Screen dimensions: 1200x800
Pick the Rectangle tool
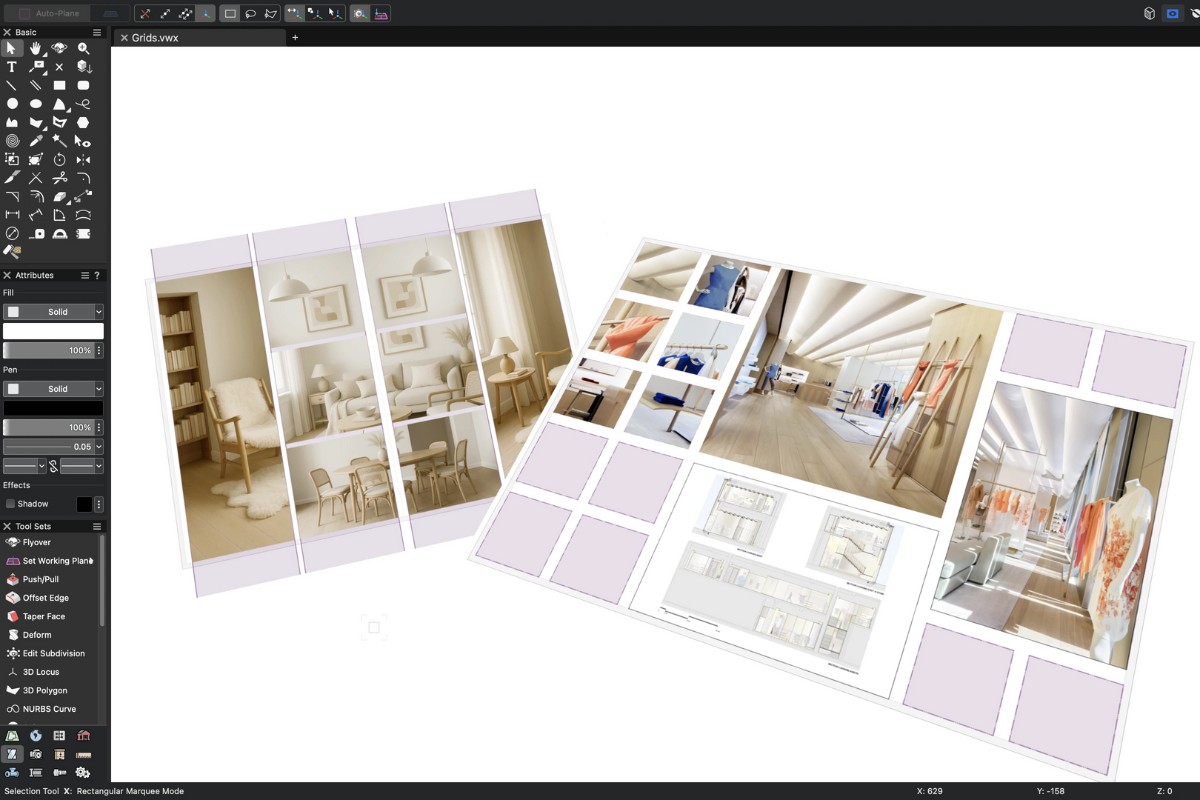(58, 85)
